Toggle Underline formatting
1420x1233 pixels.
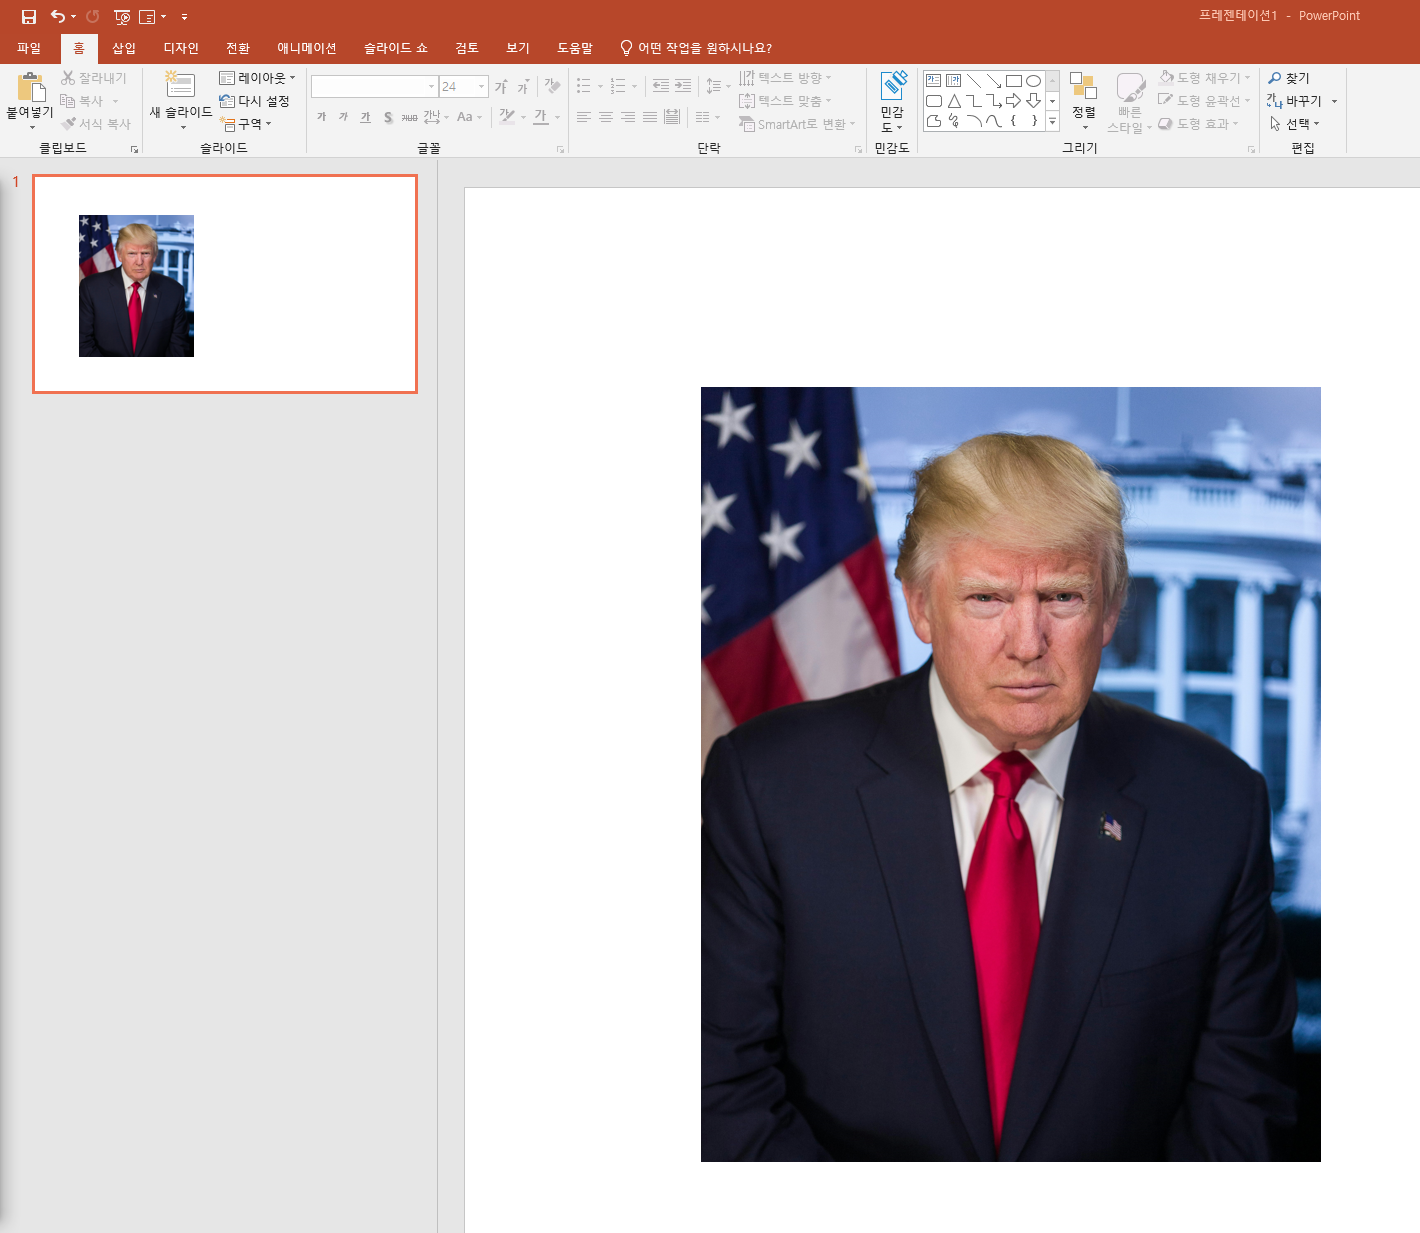coord(365,117)
